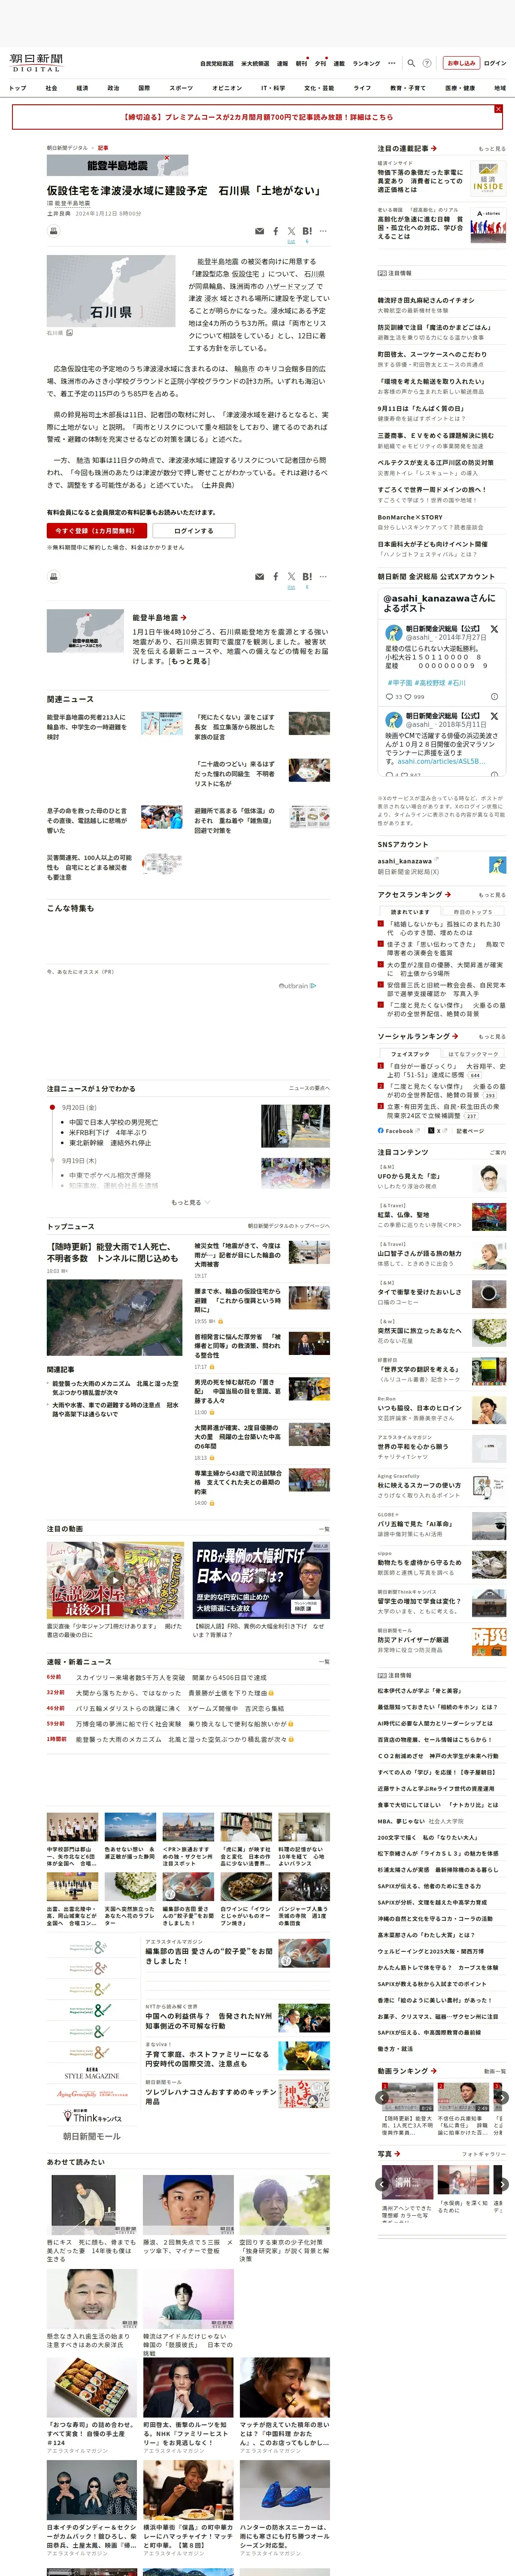
Task: Switch to the はてなブックマーク social ranking tab
Action: tap(472, 1054)
